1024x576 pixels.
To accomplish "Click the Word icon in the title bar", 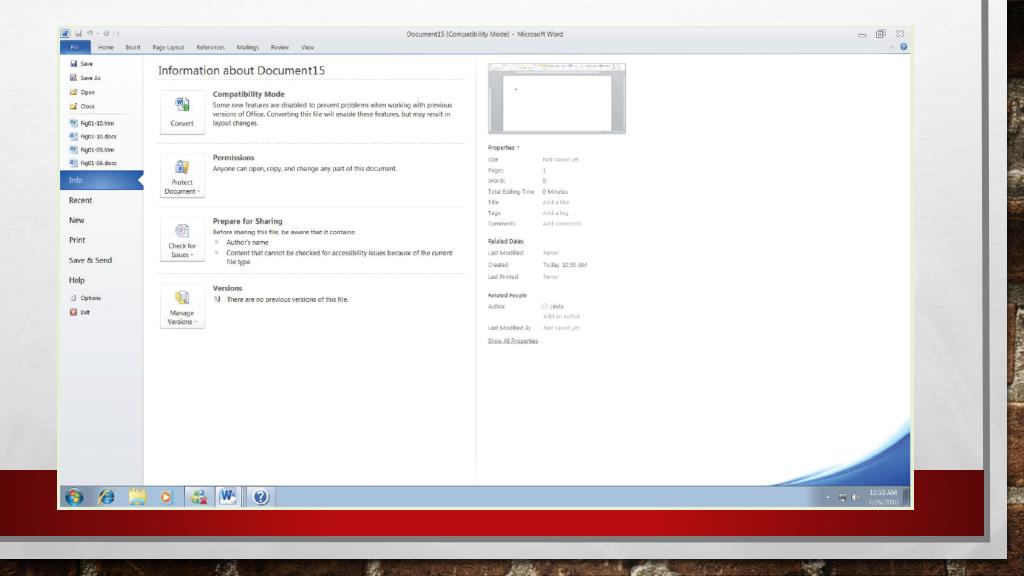I will (65, 33).
